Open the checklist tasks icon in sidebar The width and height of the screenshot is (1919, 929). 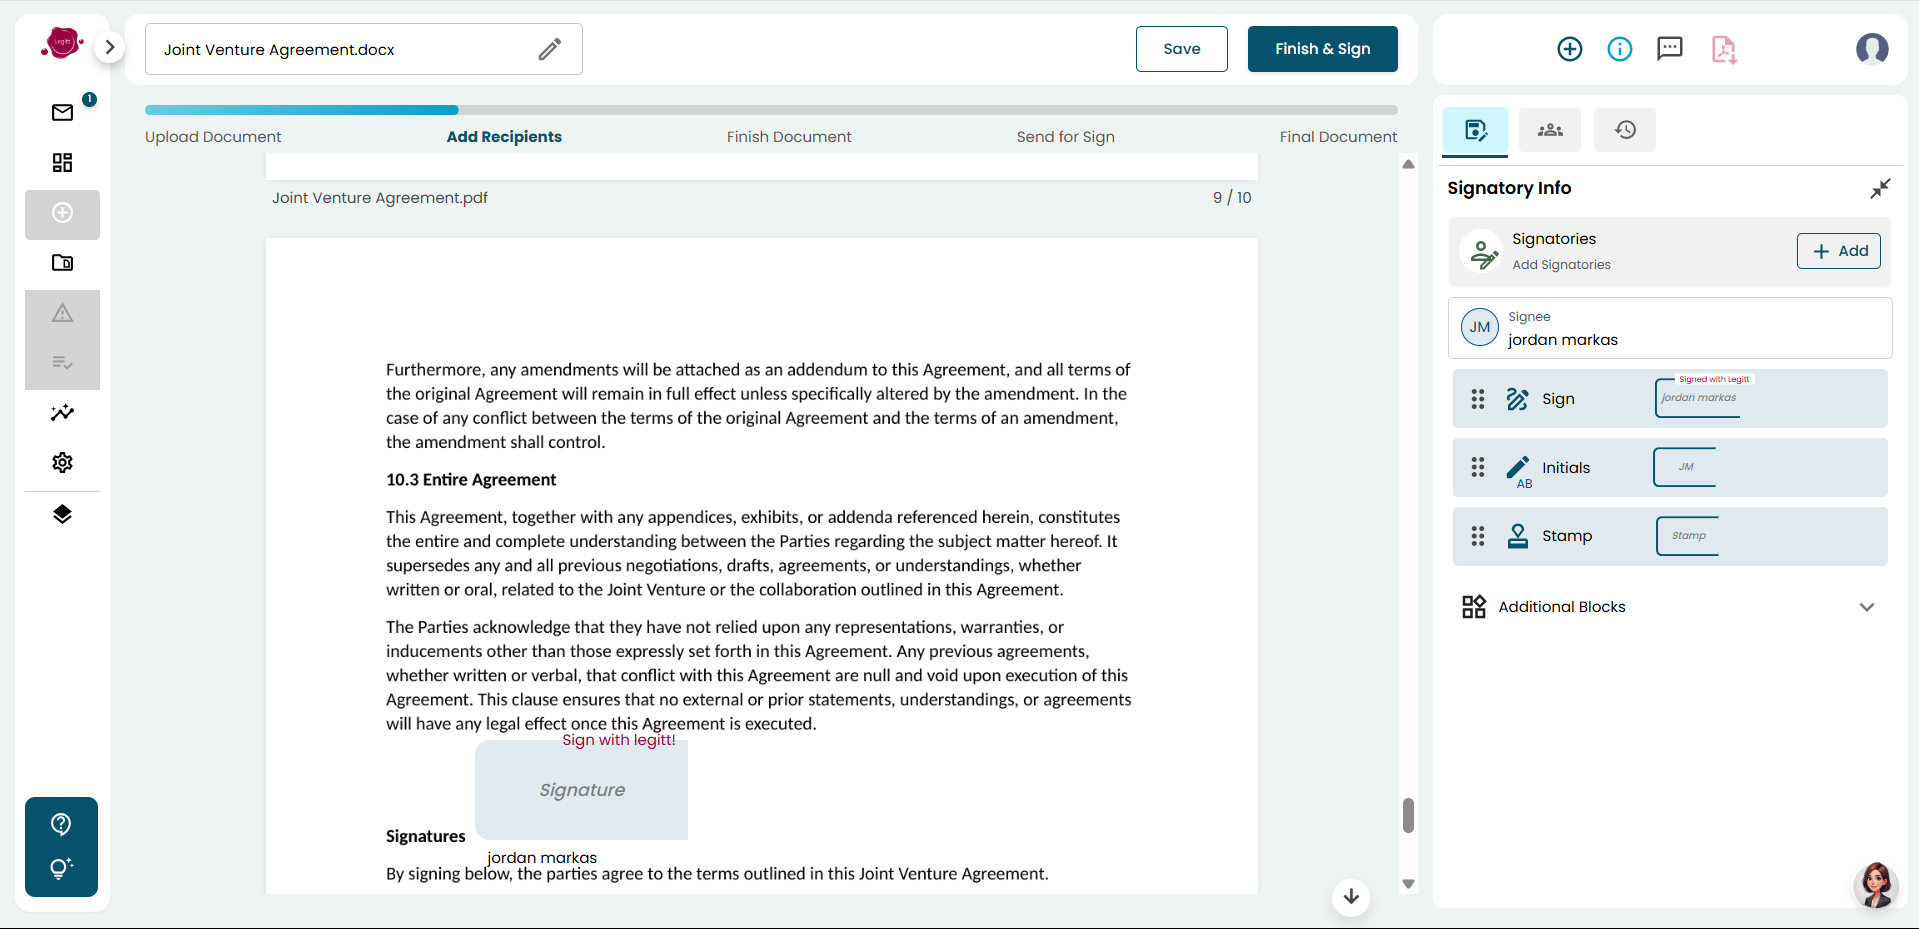click(x=62, y=363)
